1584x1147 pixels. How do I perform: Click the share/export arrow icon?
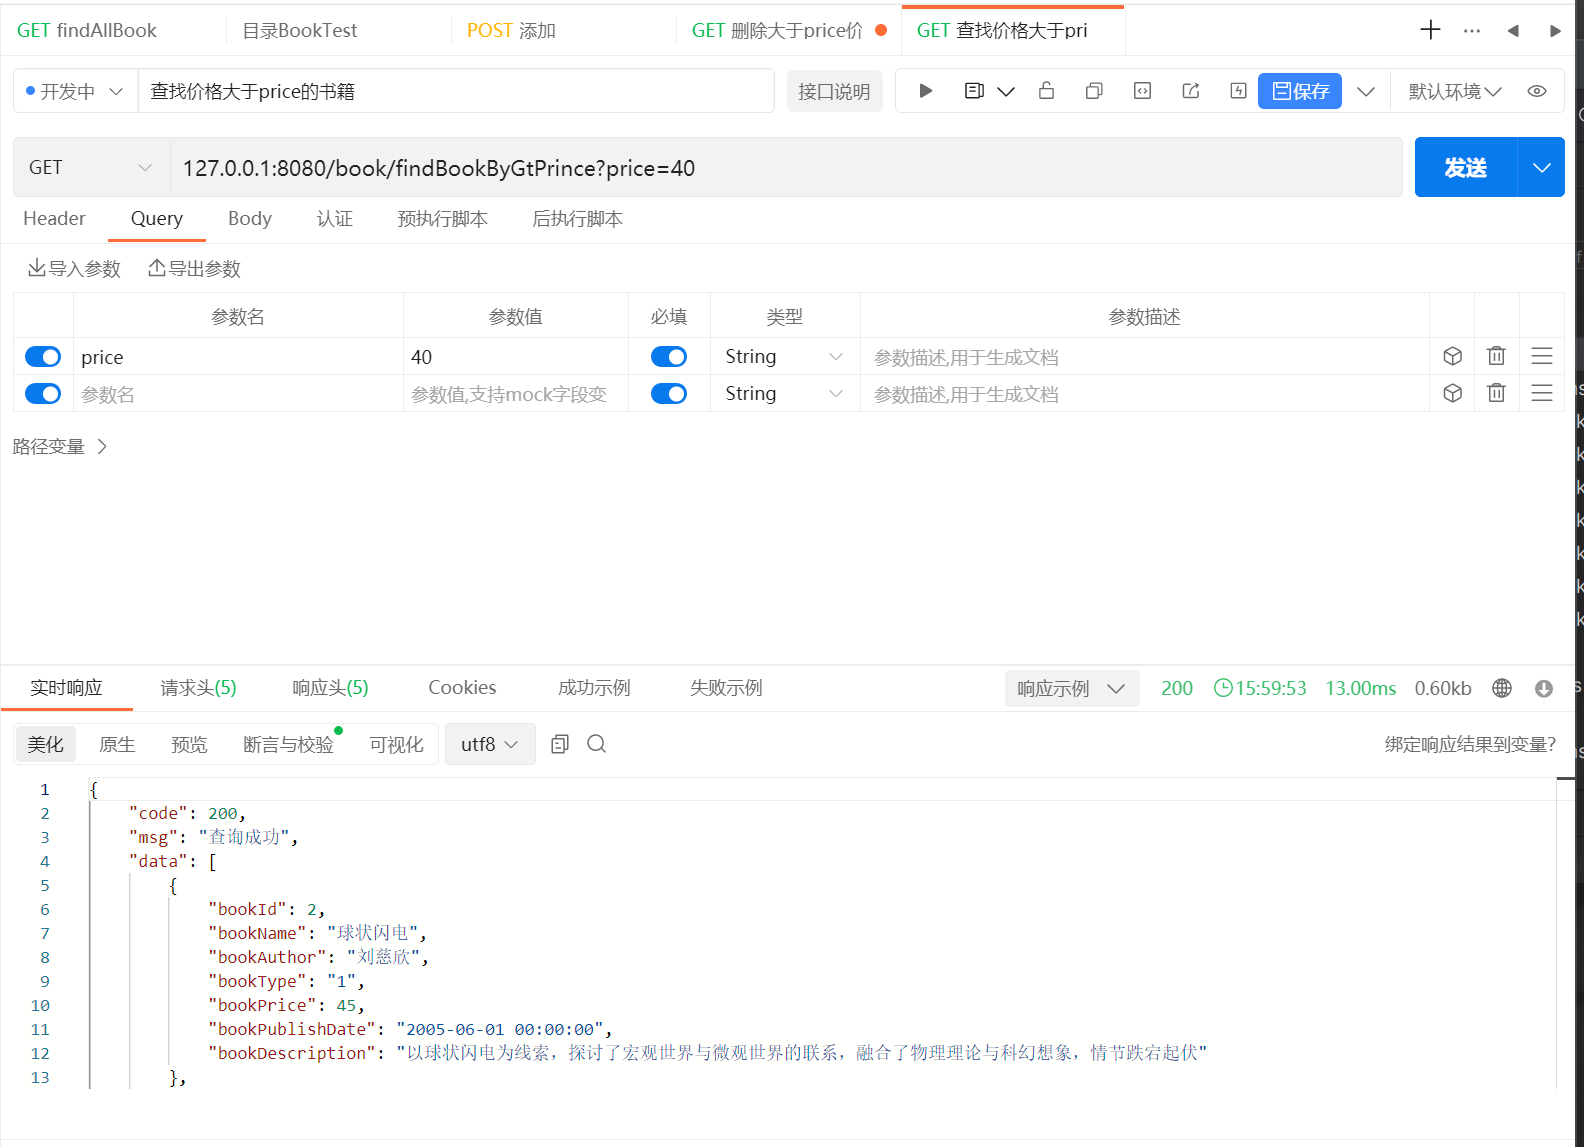1190,91
